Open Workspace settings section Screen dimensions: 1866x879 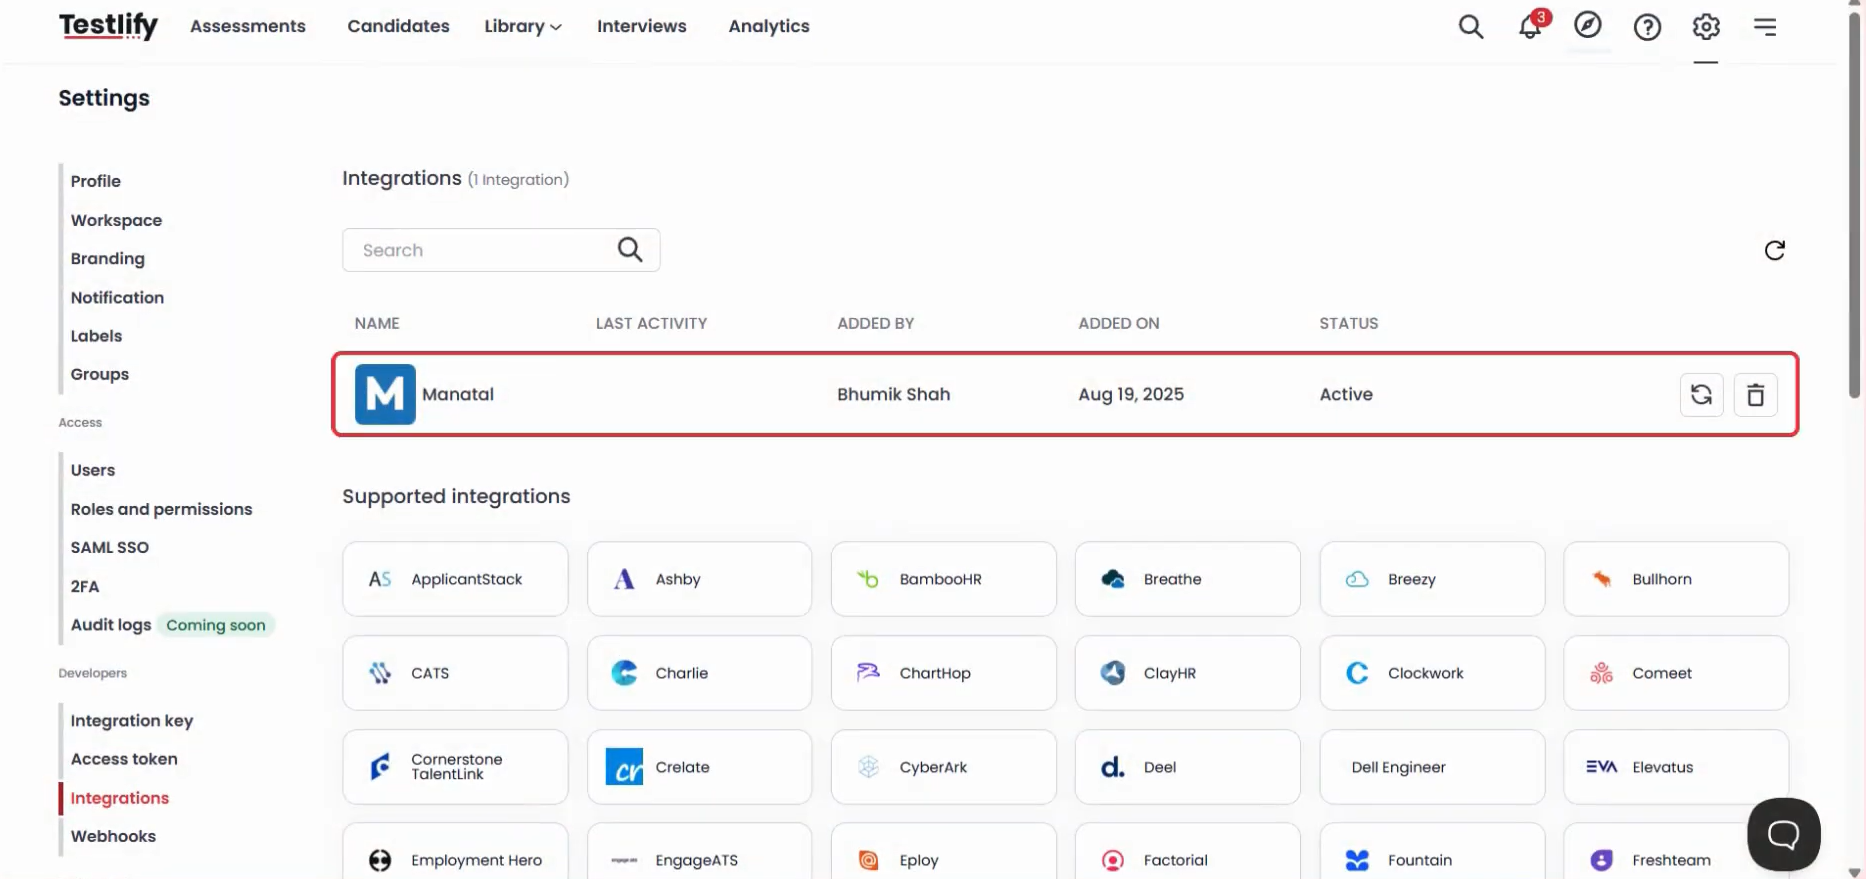tap(116, 220)
